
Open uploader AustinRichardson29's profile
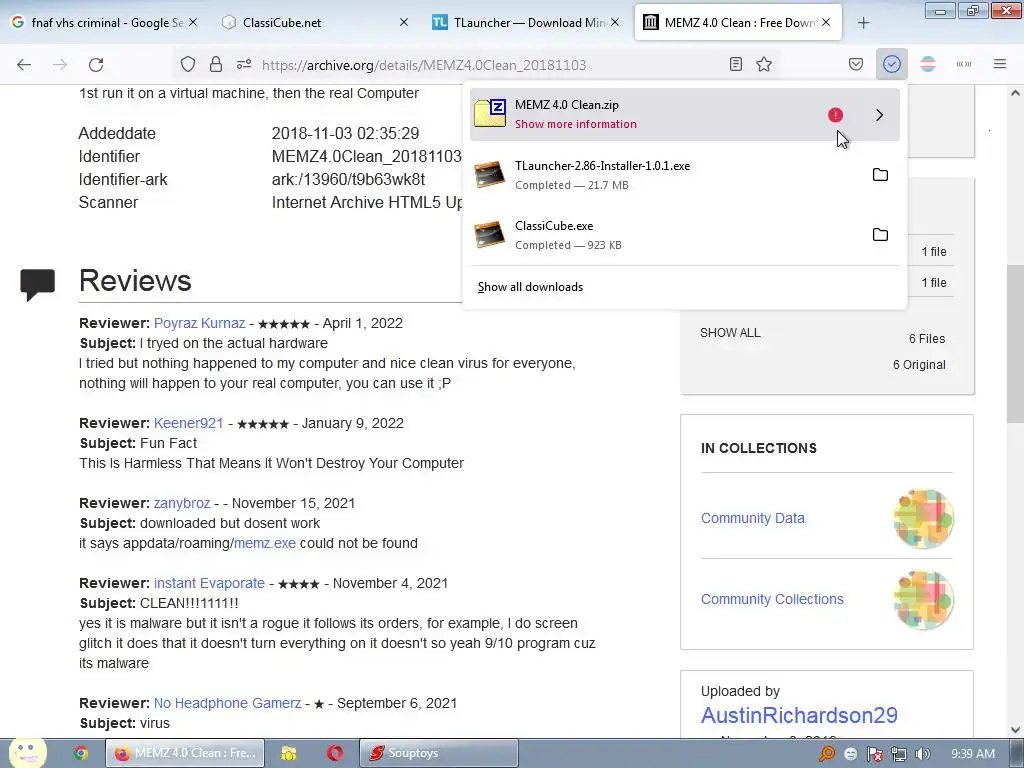(799, 715)
